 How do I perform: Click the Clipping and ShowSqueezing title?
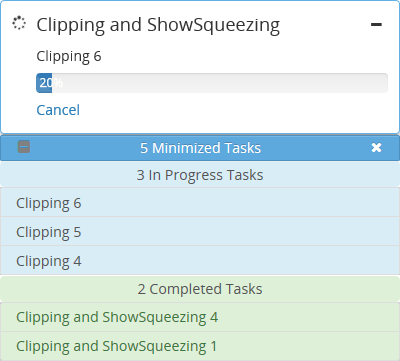click(x=158, y=25)
